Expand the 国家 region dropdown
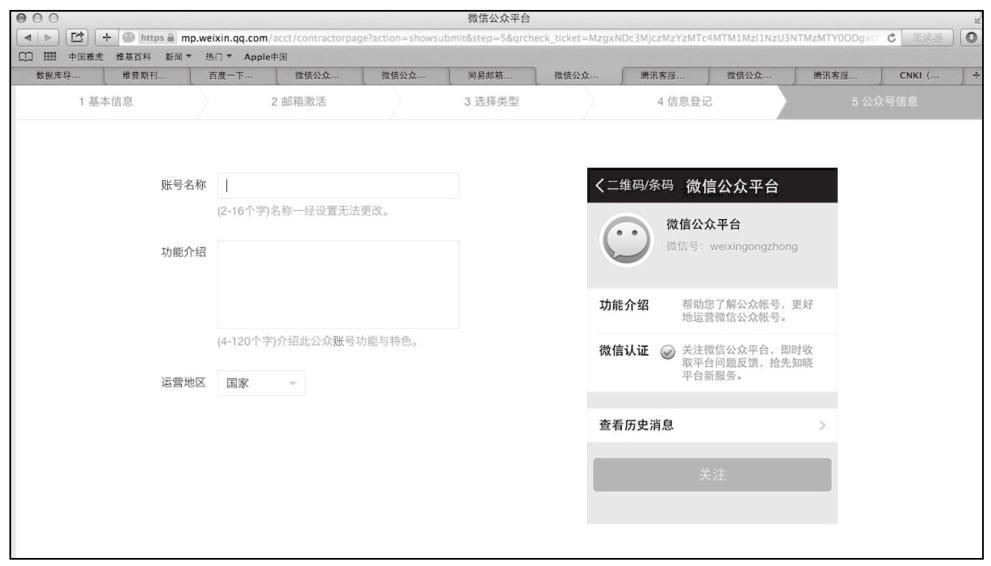The width and height of the screenshot is (991, 566). coord(261,383)
